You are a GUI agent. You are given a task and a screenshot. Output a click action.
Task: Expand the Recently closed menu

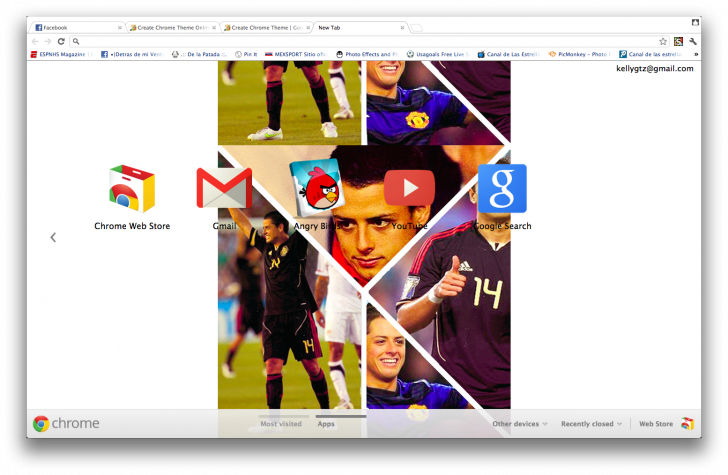(x=591, y=424)
